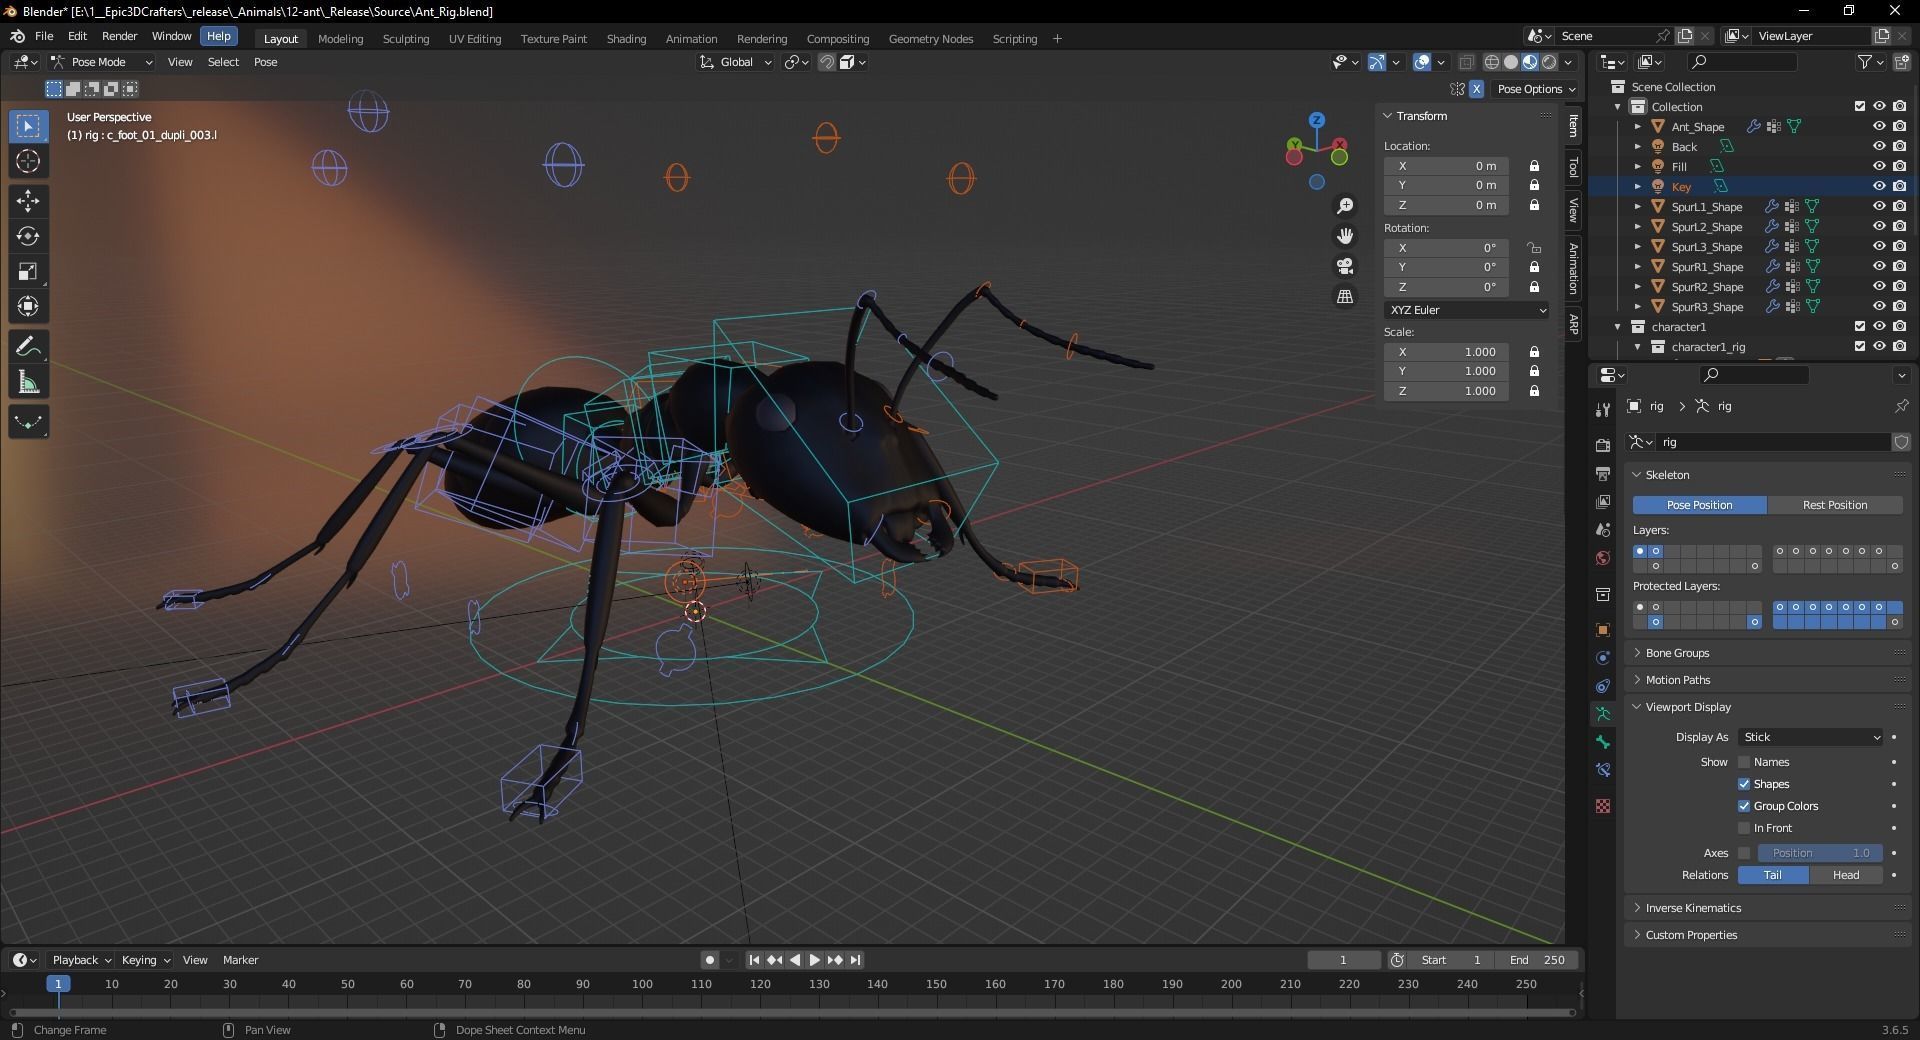
Task: Jump to timeline start frame button
Action: tap(754, 960)
